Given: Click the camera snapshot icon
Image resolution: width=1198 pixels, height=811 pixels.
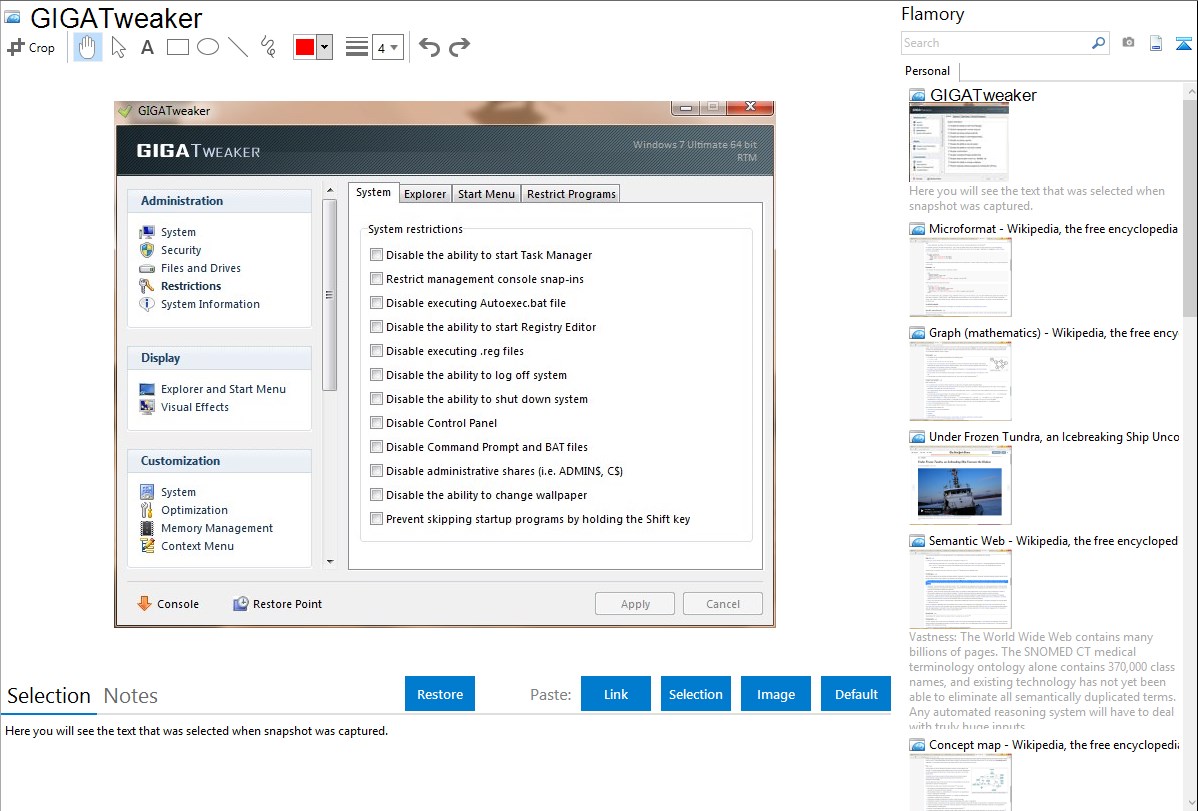Looking at the screenshot, I should pyautogui.click(x=1128, y=43).
